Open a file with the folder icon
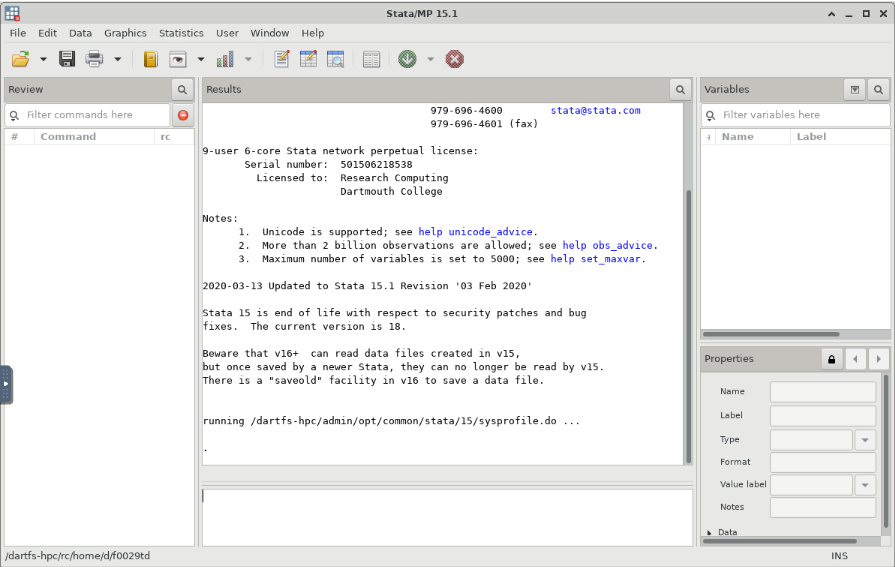The image size is (895, 567). [21, 59]
